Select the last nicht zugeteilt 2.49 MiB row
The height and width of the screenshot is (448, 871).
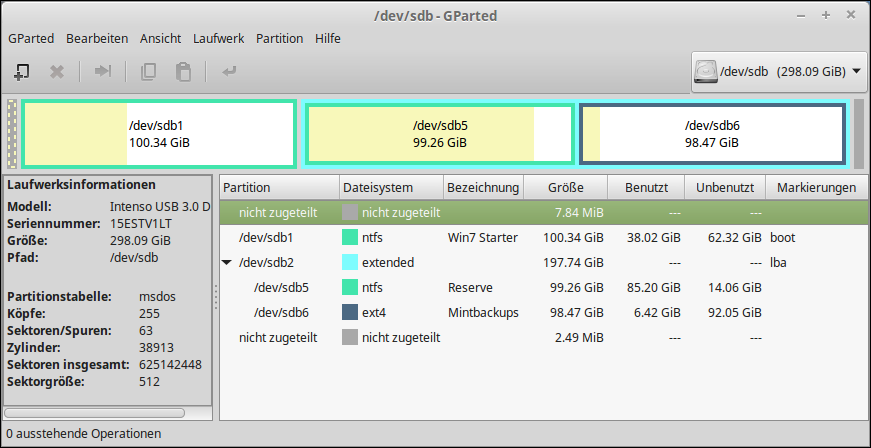click(544, 338)
